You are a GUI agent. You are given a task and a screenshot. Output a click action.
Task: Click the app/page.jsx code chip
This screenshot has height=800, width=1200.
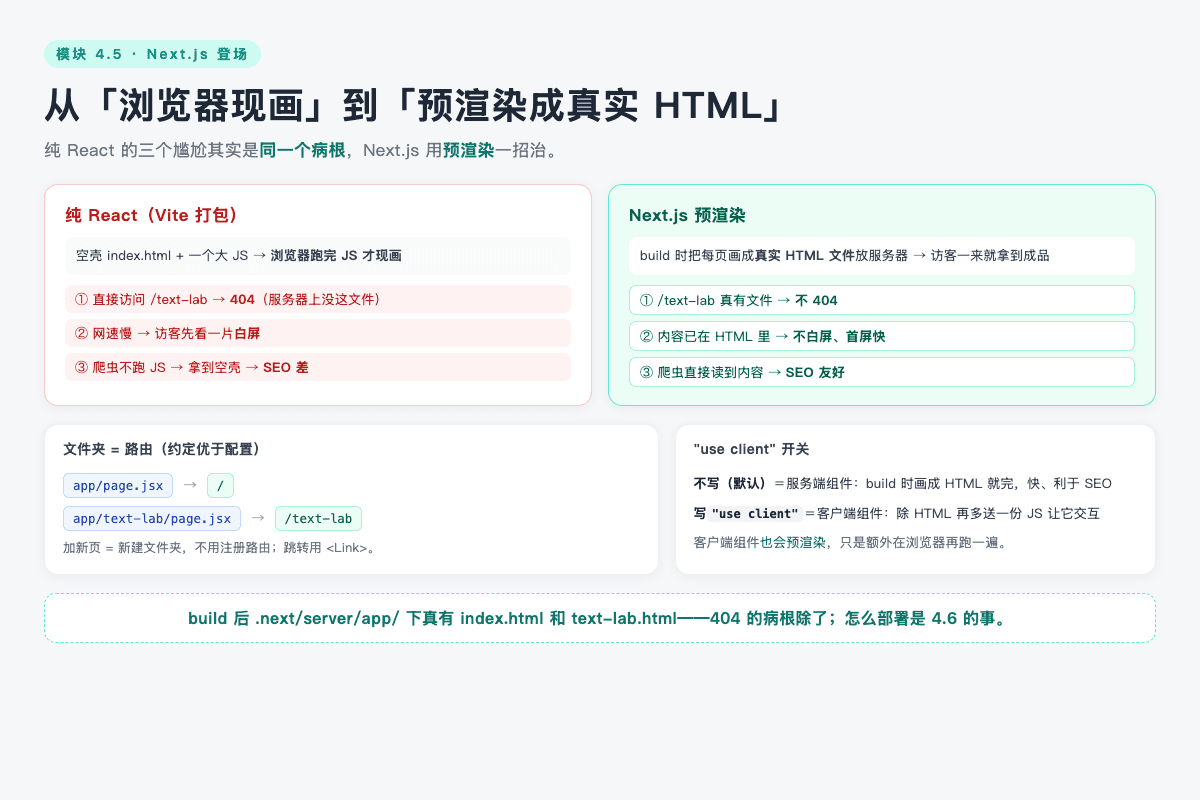tap(118, 486)
